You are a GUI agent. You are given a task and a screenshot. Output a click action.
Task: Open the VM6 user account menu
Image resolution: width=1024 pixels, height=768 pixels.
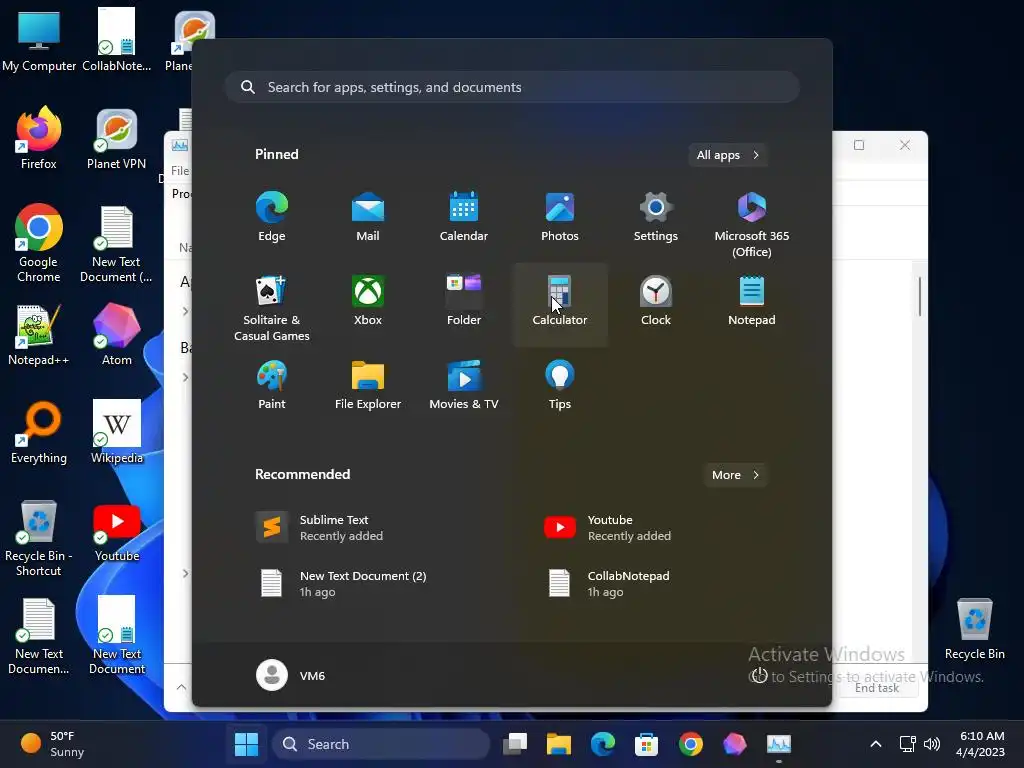291,675
